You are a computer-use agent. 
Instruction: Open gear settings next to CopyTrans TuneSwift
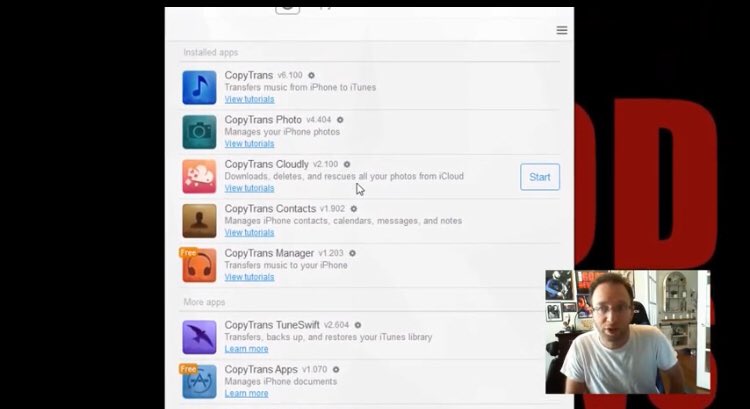(357, 325)
